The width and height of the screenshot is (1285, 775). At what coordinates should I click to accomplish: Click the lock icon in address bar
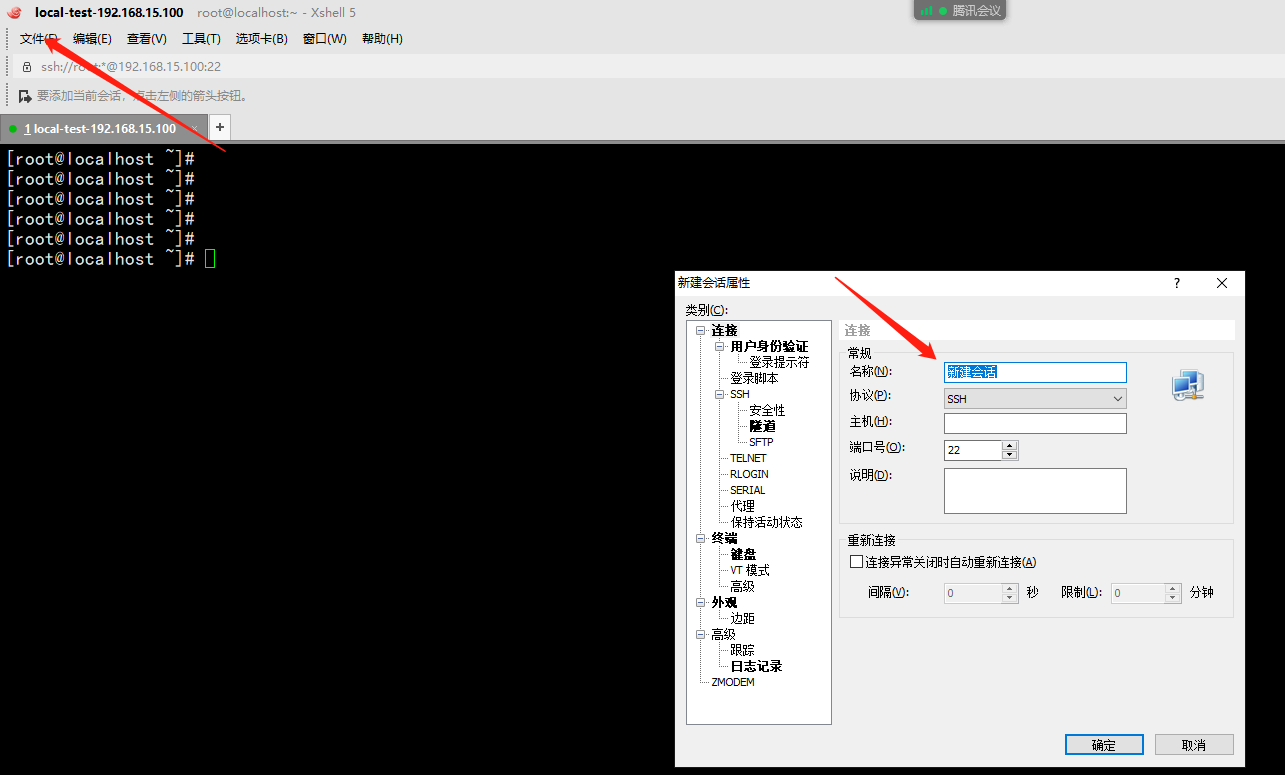tap(27, 67)
